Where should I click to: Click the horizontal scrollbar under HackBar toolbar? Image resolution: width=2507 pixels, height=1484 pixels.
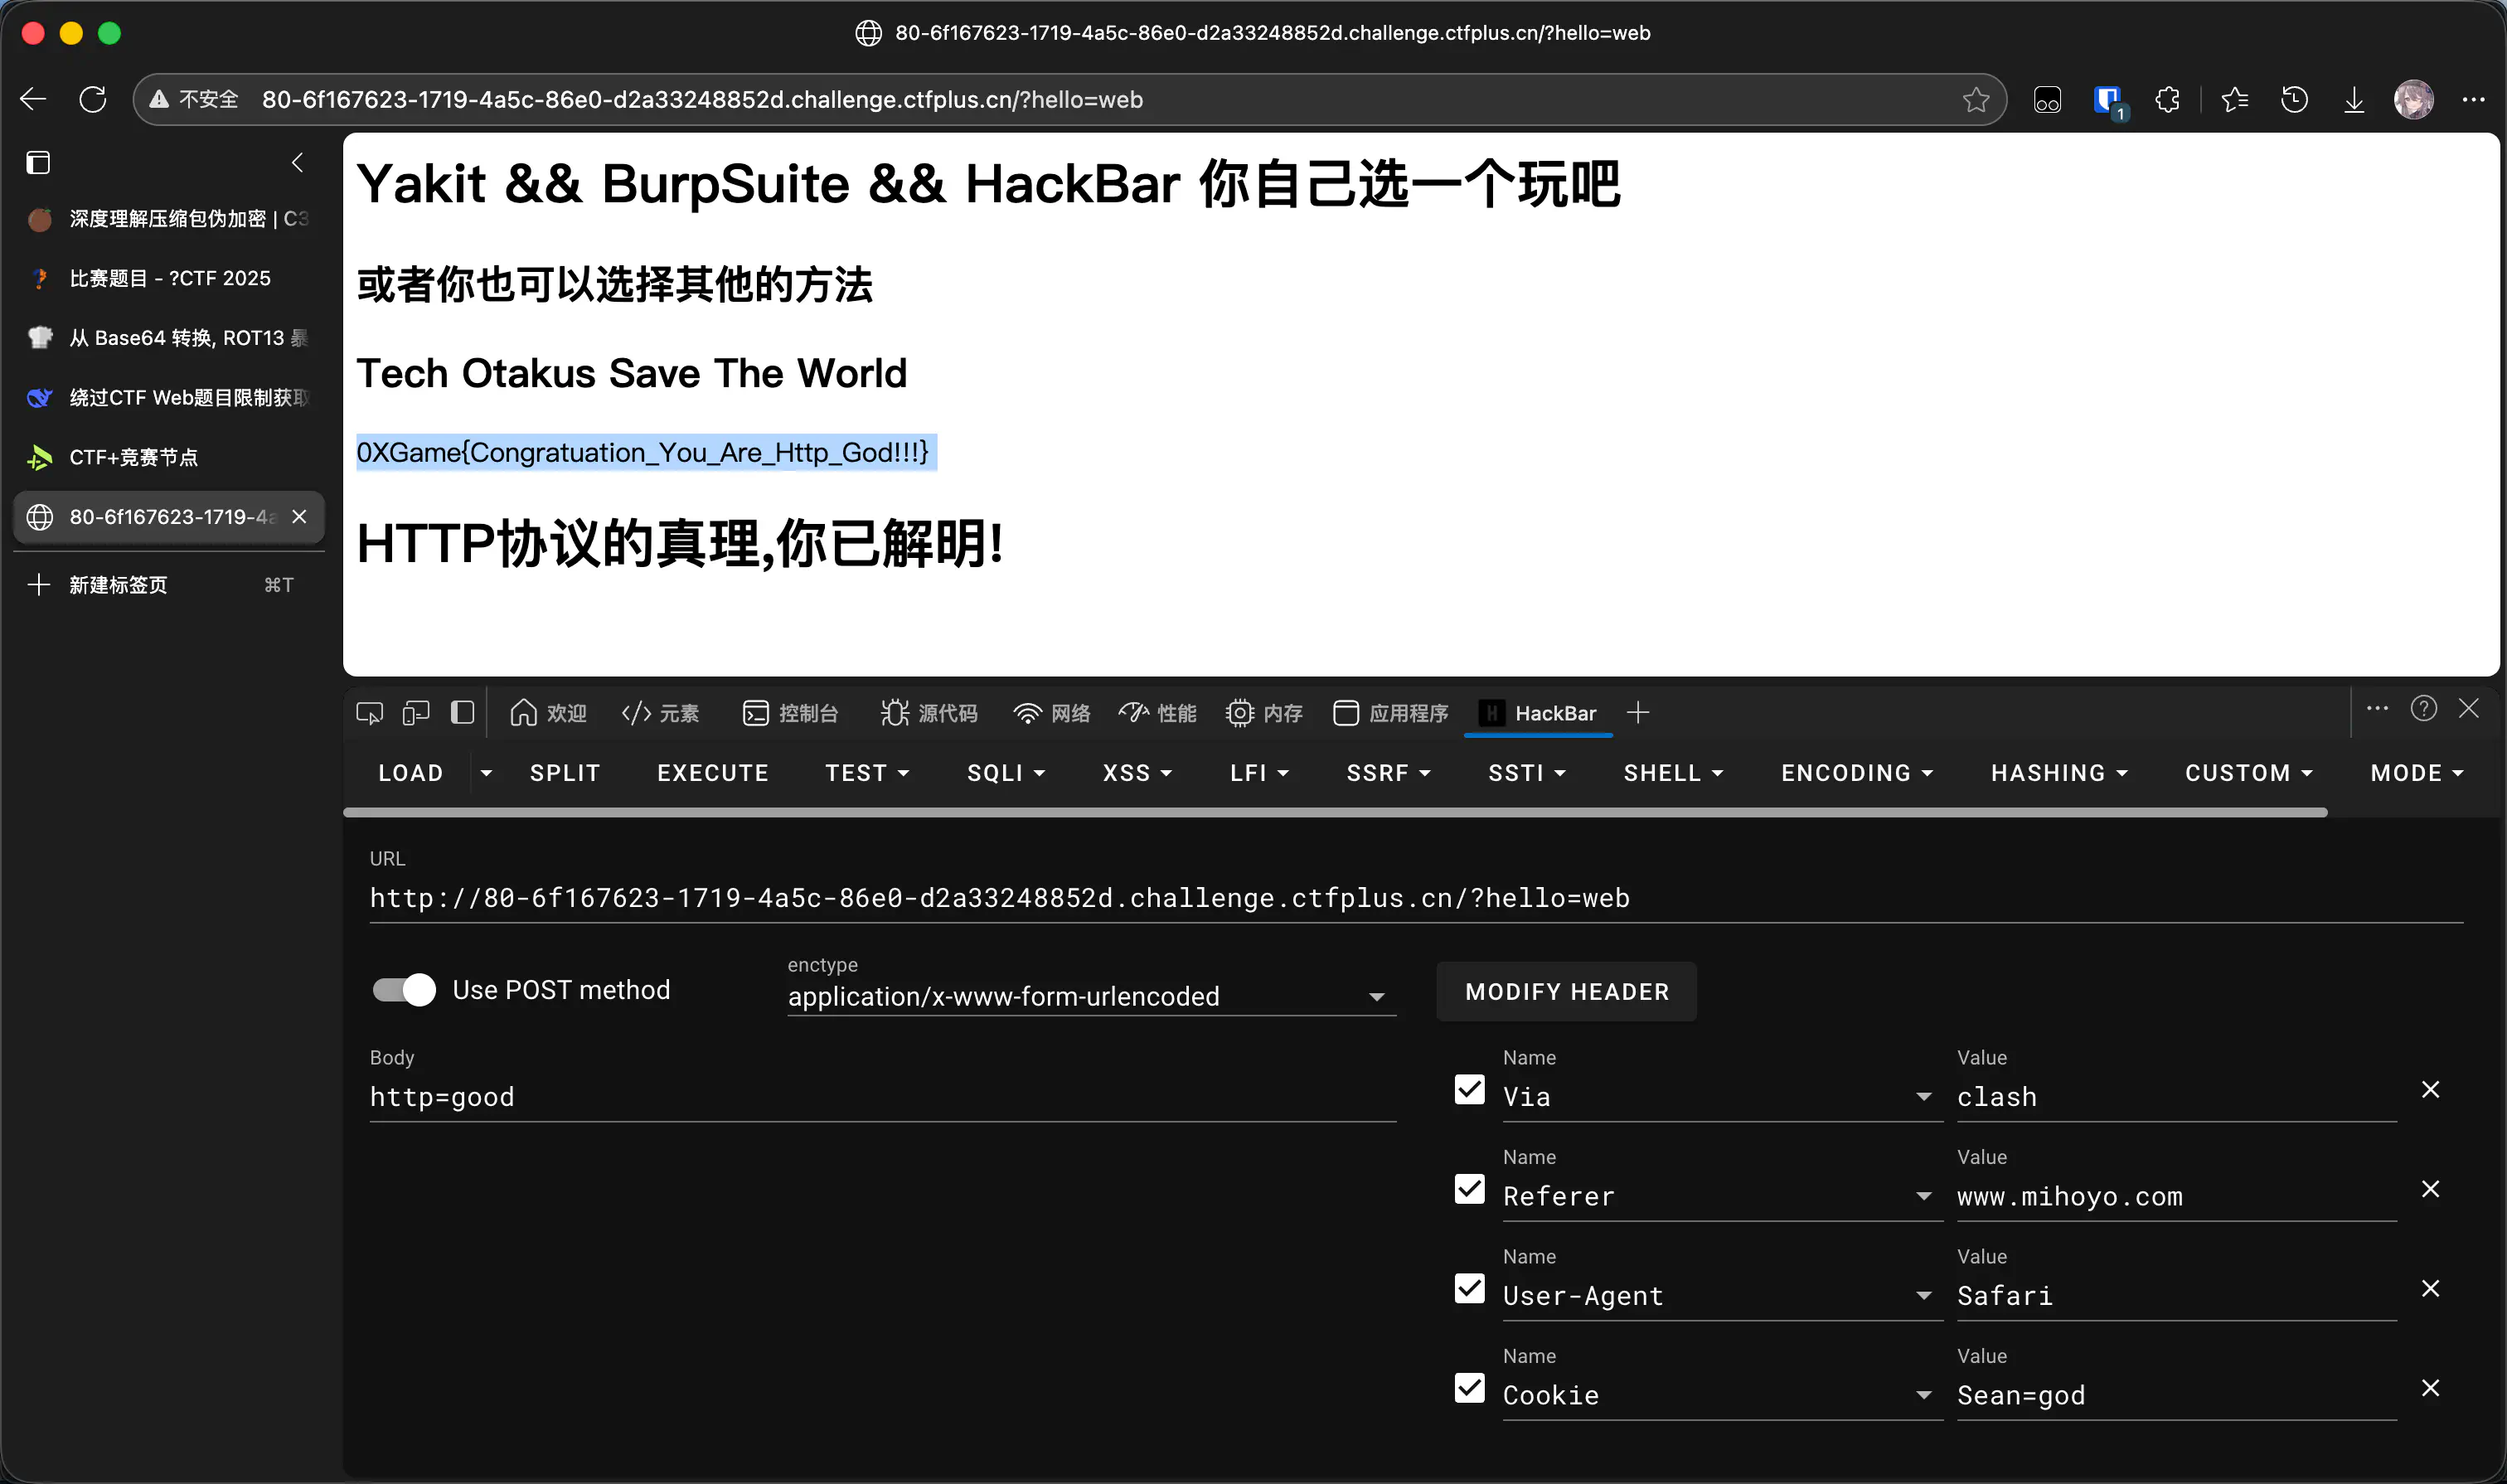coord(1334,813)
